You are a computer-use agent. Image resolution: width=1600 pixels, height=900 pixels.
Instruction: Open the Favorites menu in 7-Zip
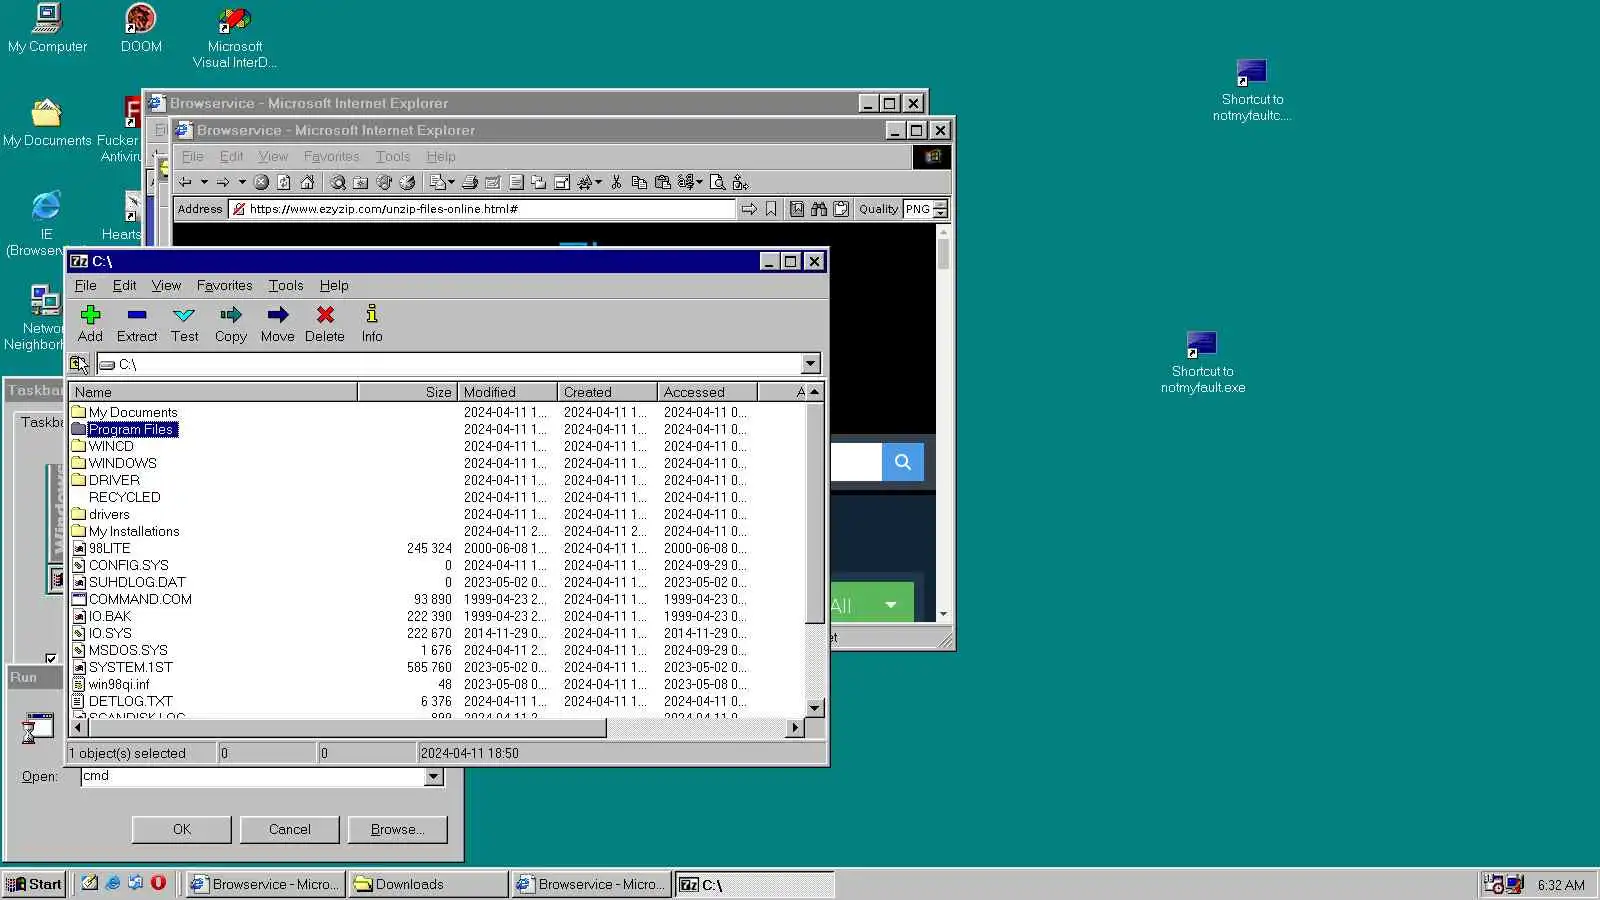pyautogui.click(x=224, y=285)
